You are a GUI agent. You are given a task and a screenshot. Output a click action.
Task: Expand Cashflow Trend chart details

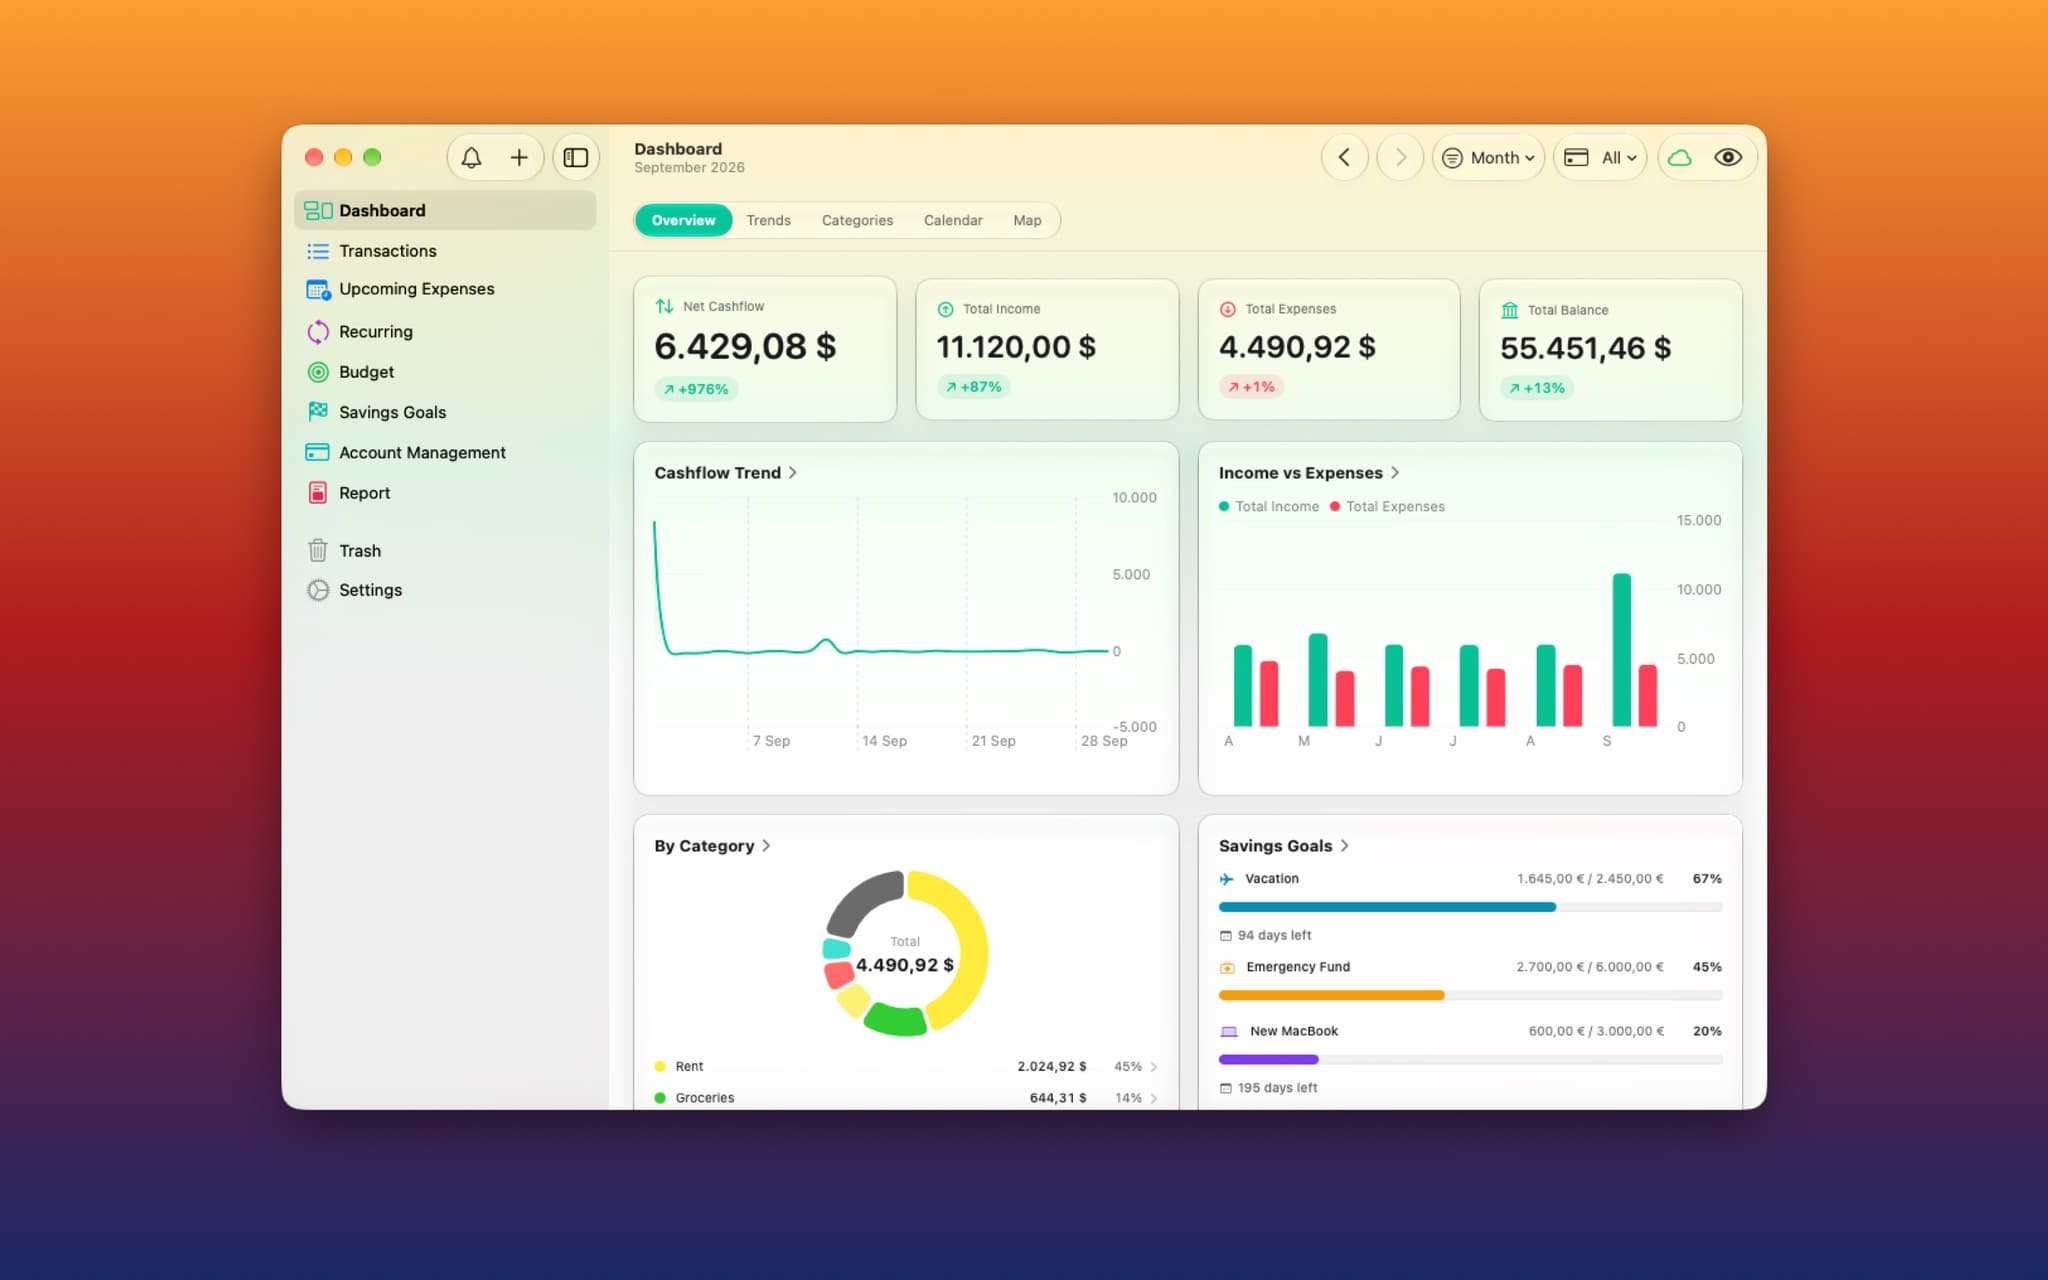(725, 473)
